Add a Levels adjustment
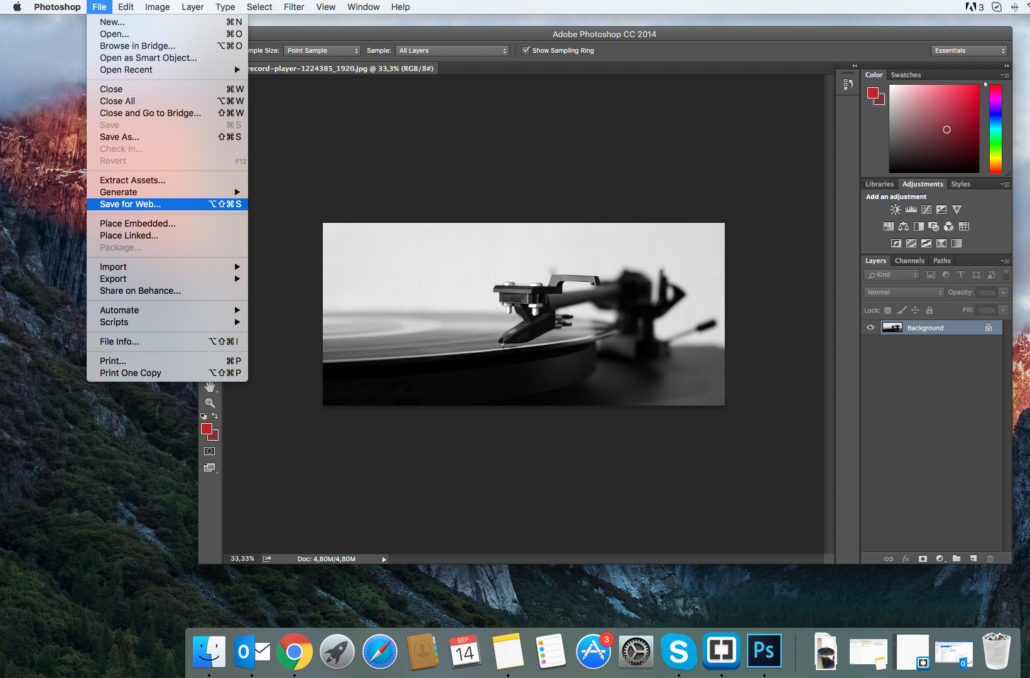Screen dimensions: 1030x678 (x=910, y=210)
